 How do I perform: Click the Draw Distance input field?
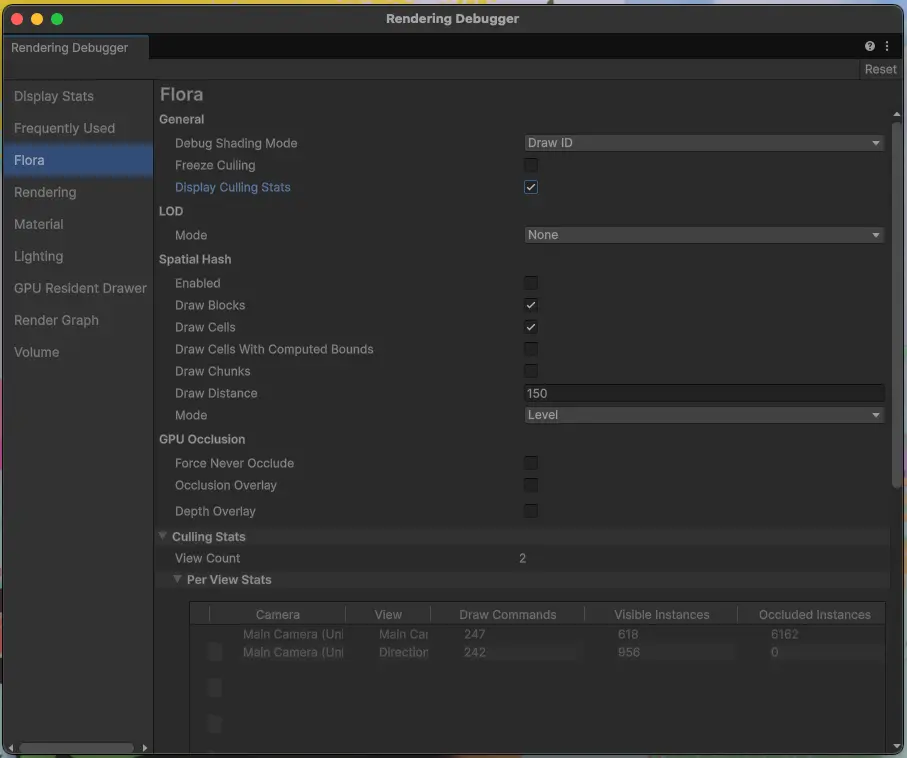pos(704,393)
